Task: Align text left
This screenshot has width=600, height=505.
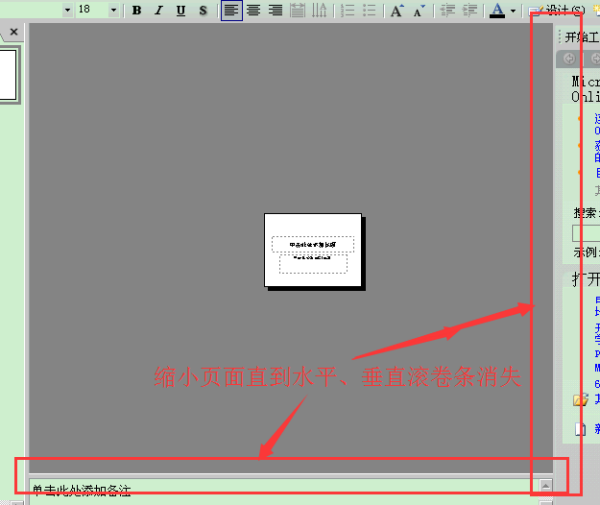Action: [232, 10]
